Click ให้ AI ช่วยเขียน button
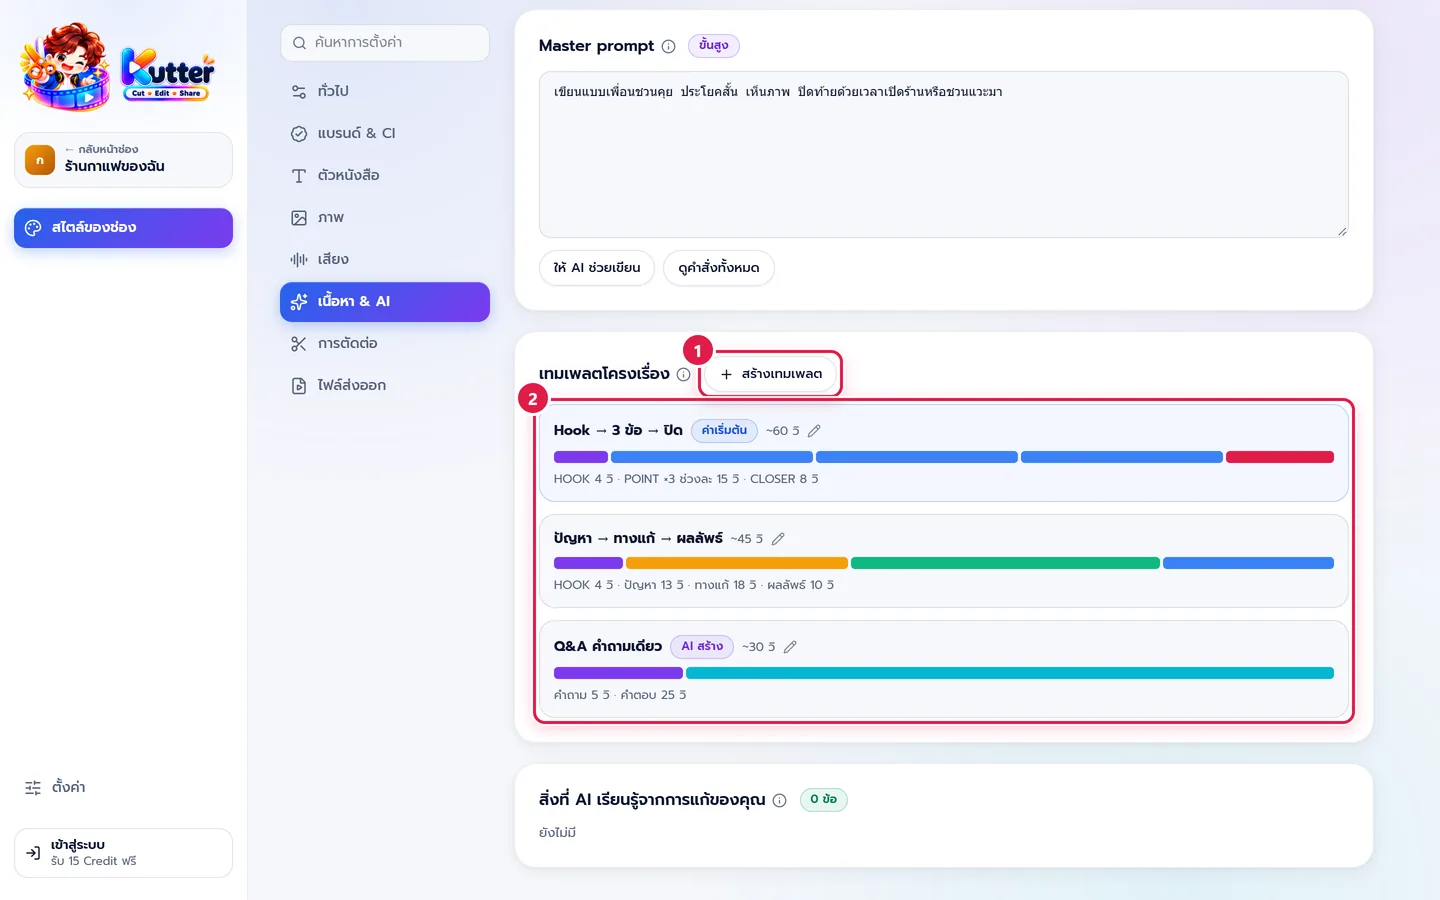The width and height of the screenshot is (1440, 900). coord(597,268)
